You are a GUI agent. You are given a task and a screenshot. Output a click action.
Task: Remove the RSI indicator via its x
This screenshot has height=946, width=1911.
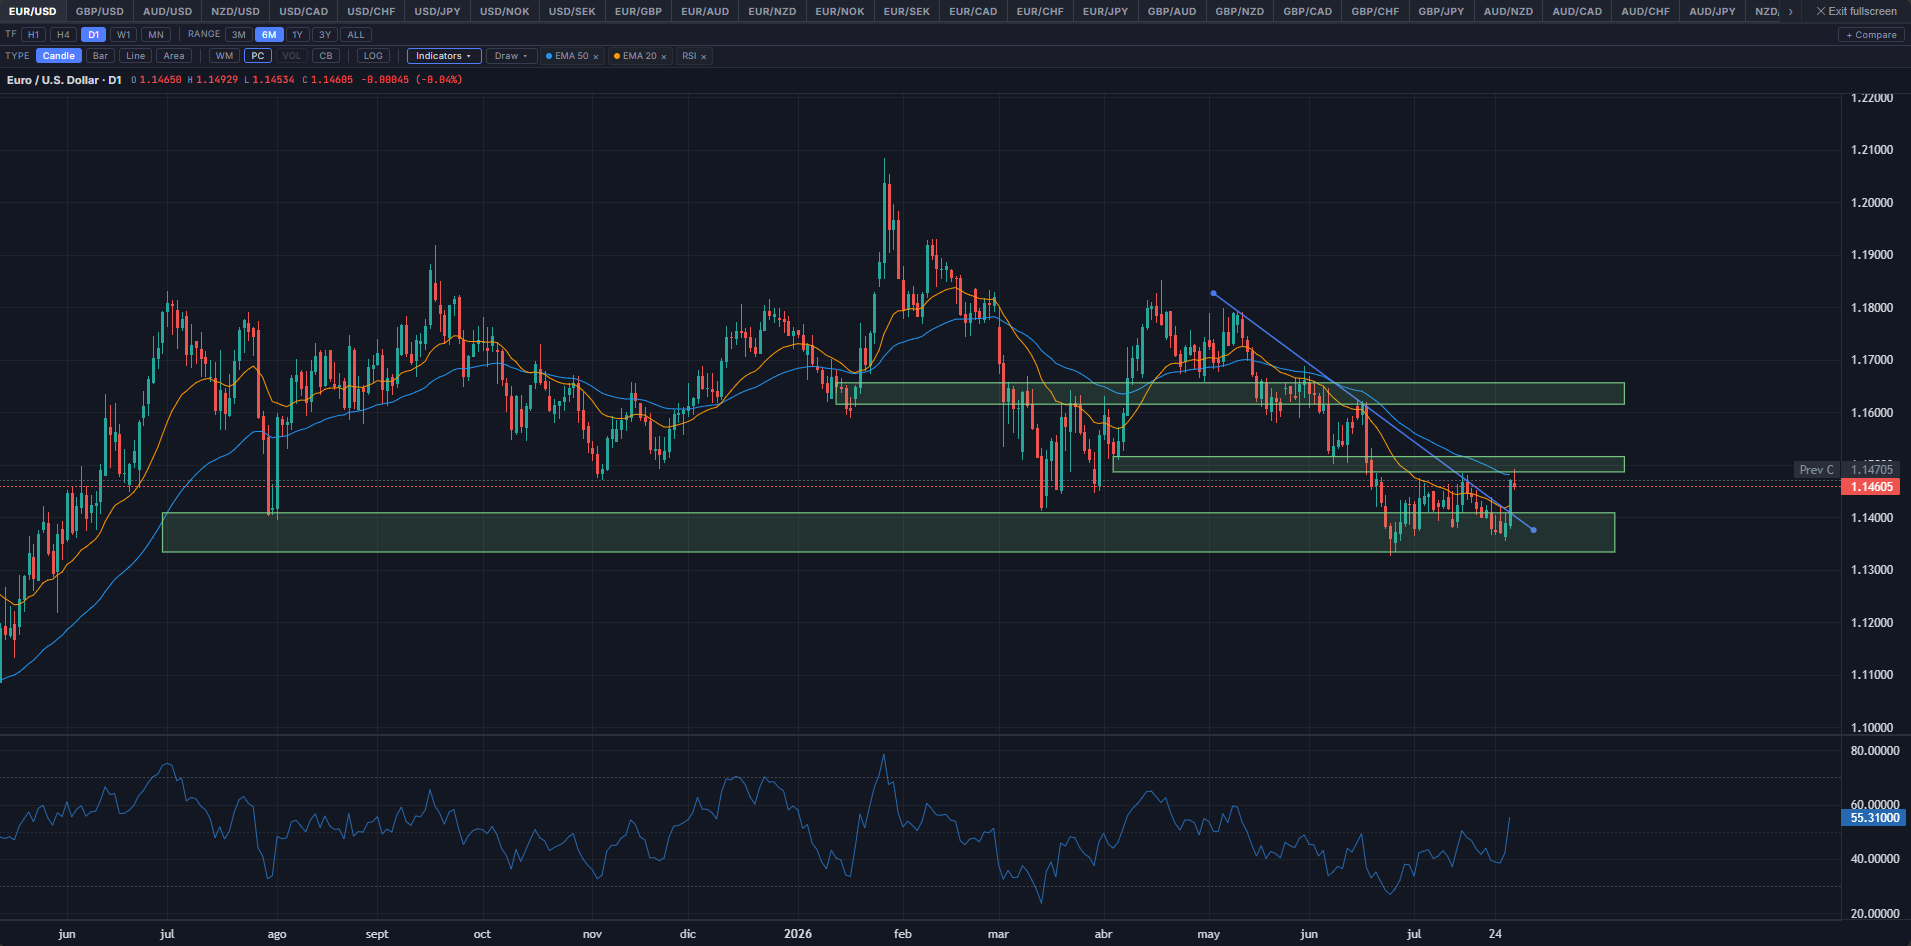704,57
